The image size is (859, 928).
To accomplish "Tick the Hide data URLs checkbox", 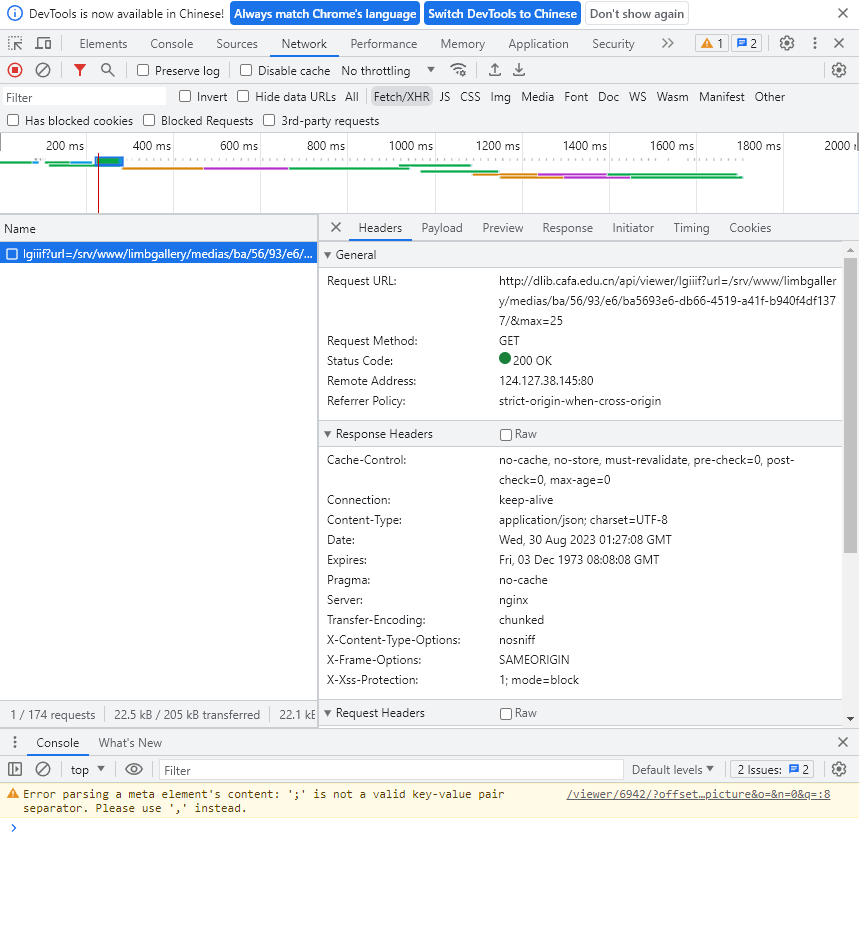I will [243, 97].
